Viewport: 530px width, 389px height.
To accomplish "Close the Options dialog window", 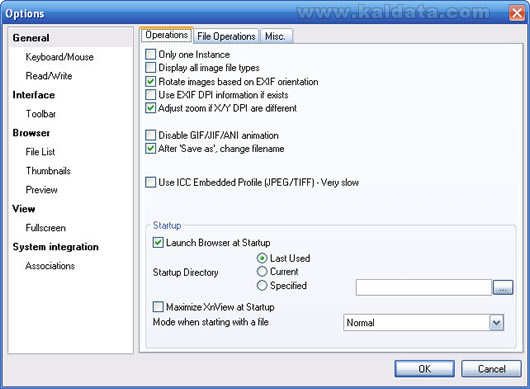I will [517, 13].
